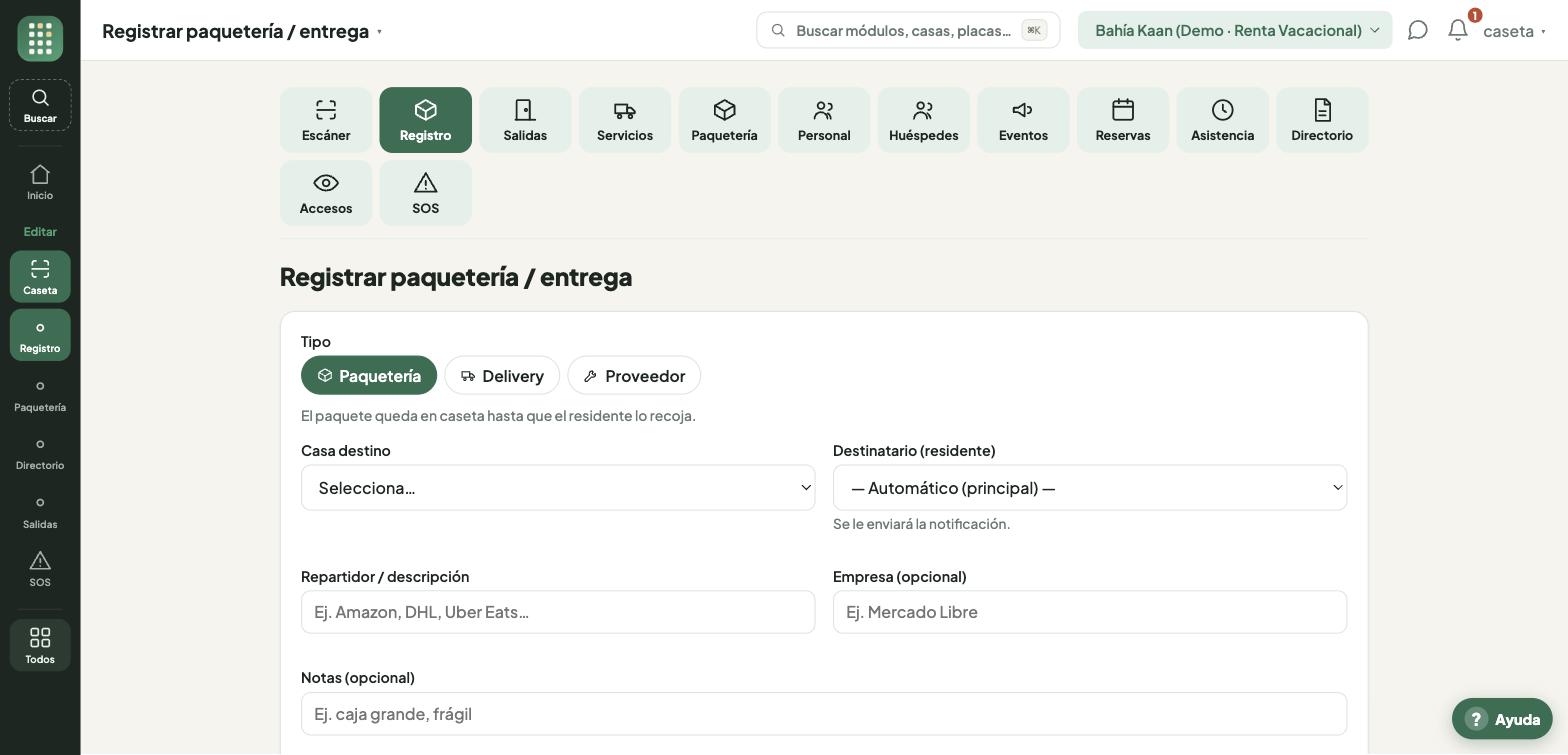
Task: Open the Reservas calendar tile
Action: pos(1123,120)
